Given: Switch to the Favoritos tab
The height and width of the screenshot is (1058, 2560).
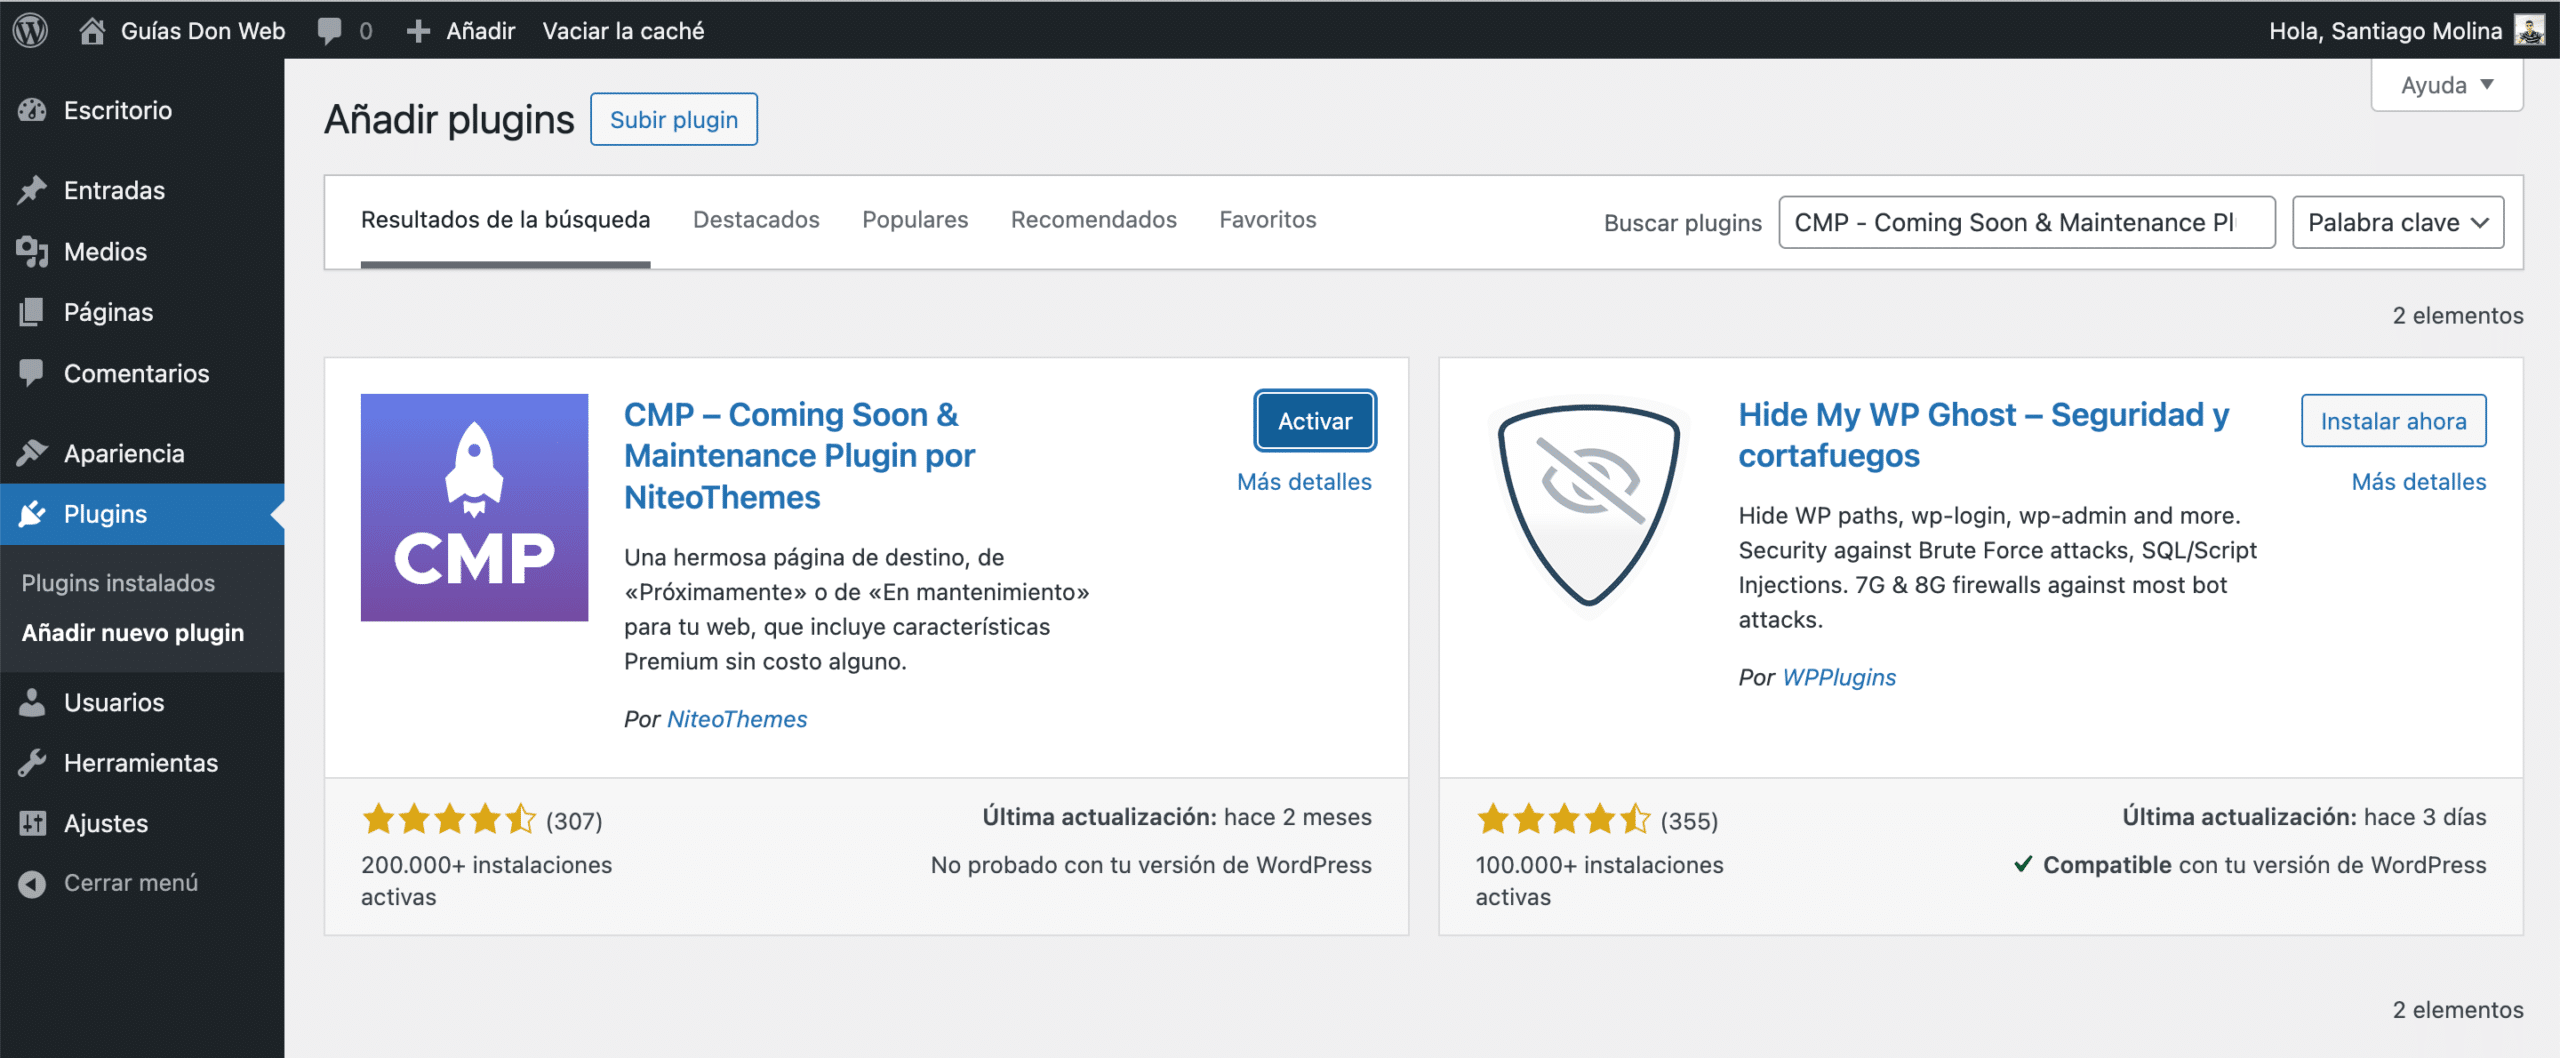Looking at the screenshot, I should click(1267, 219).
